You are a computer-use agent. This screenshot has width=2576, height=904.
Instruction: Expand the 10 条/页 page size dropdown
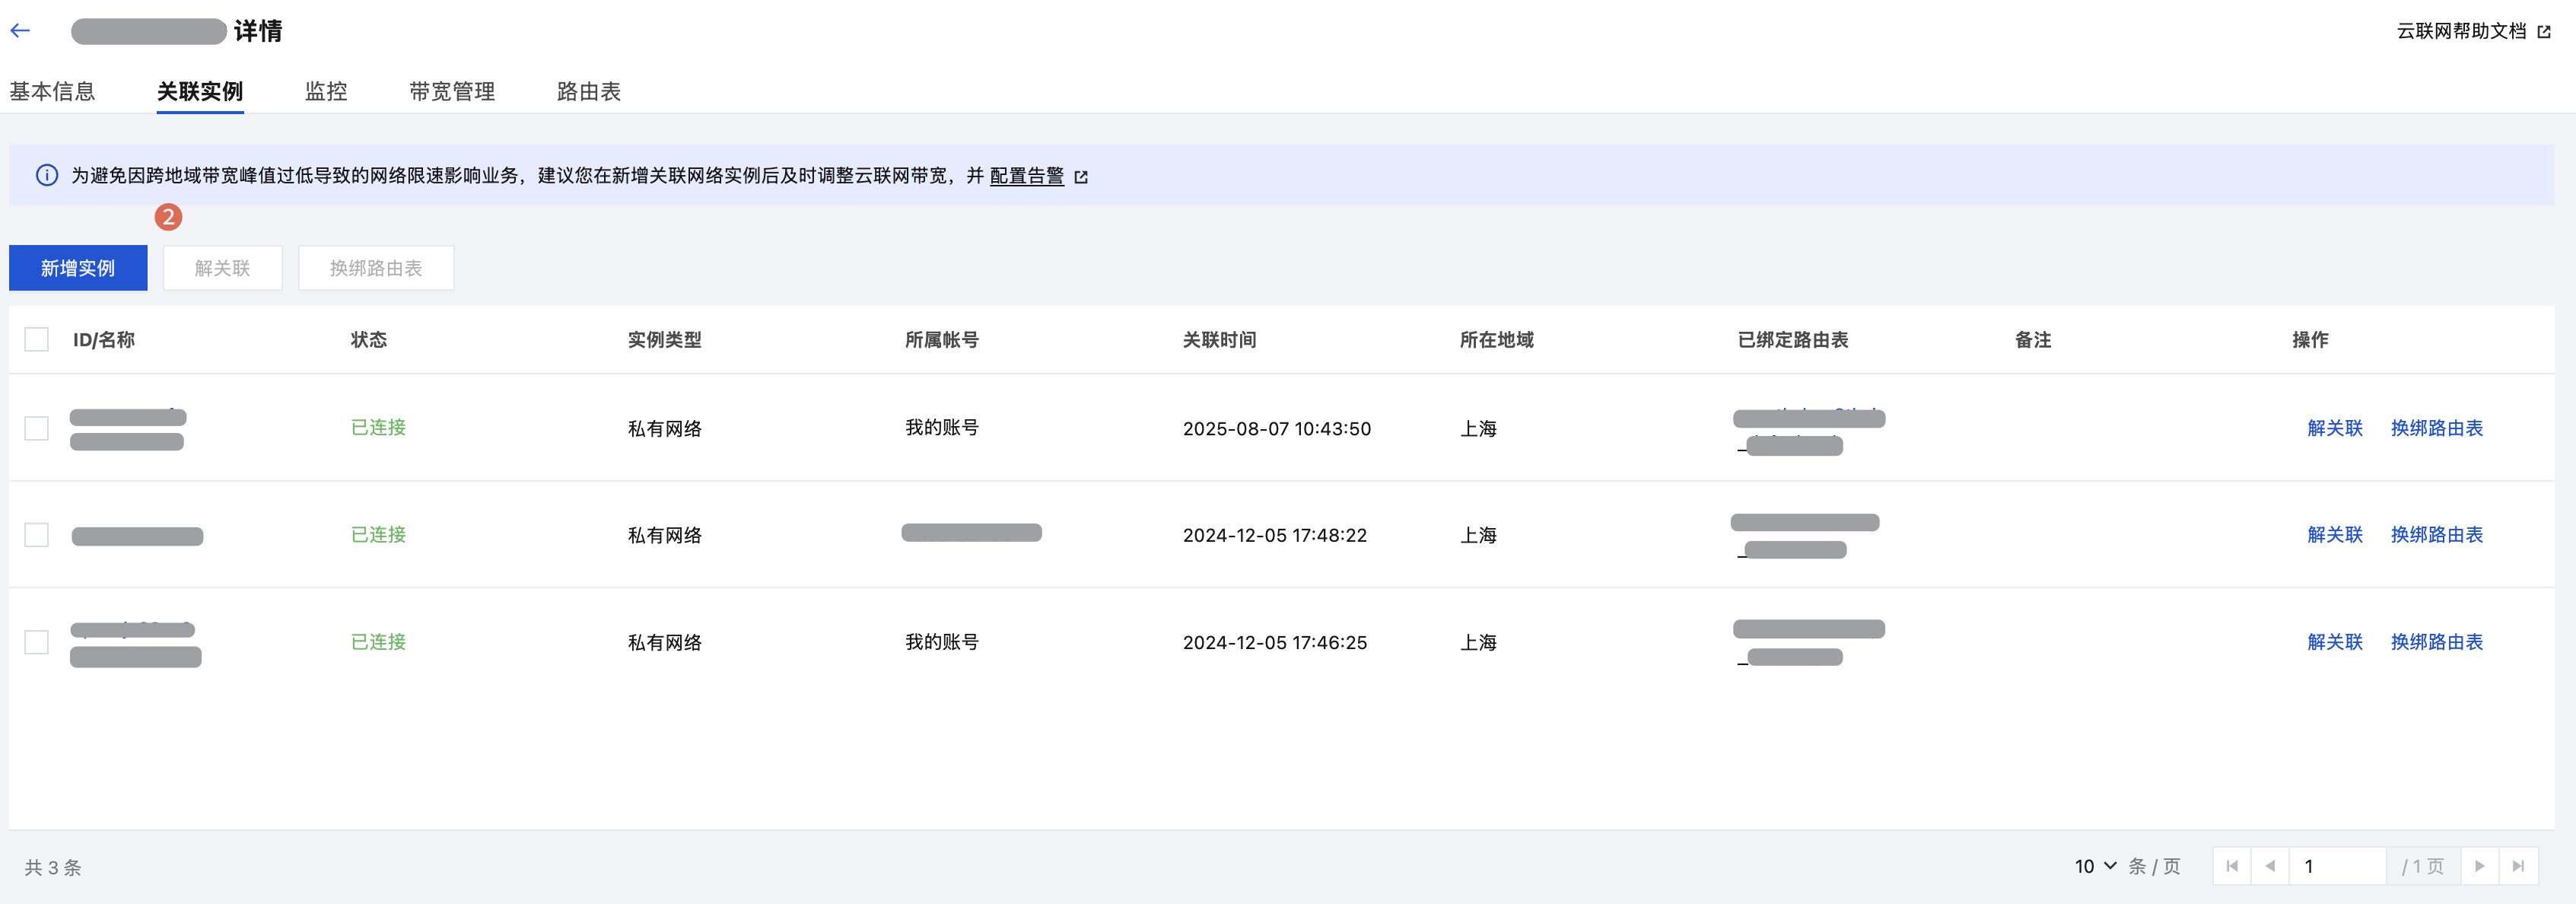point(2095,866)
